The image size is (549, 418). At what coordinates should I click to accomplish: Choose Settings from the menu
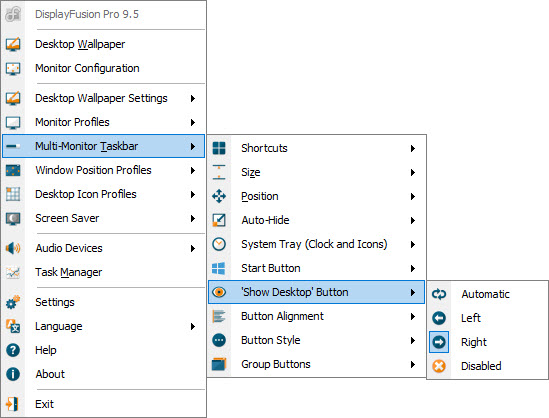tap(104, 302)
